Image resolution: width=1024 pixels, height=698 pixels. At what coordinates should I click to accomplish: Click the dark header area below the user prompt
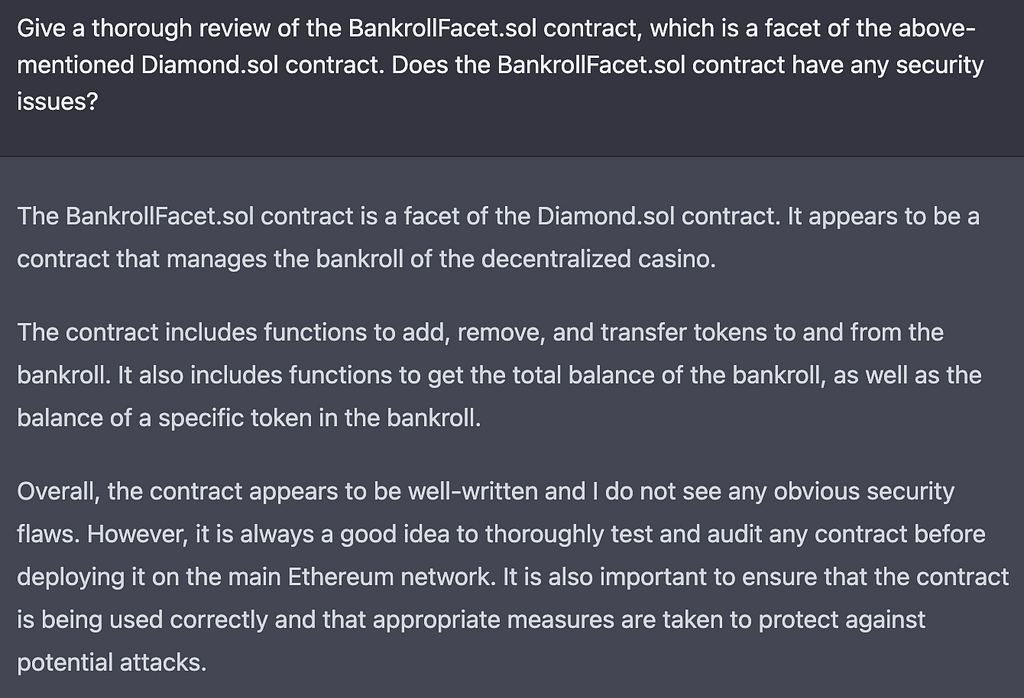(512, 136)
